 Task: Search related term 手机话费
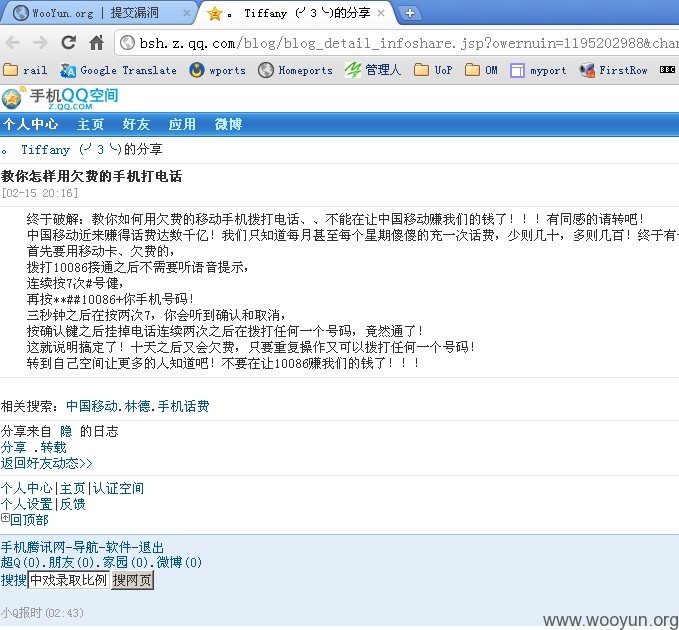pos(183,406)
